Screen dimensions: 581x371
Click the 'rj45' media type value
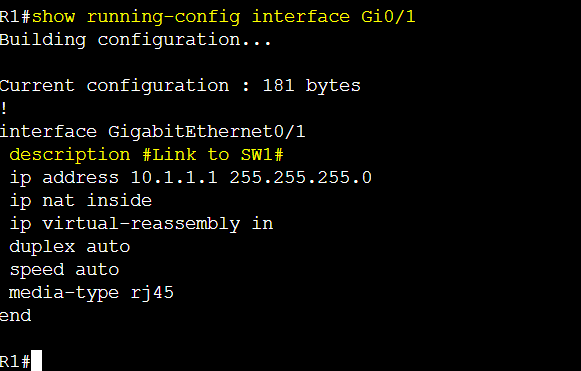pos(152,293)
